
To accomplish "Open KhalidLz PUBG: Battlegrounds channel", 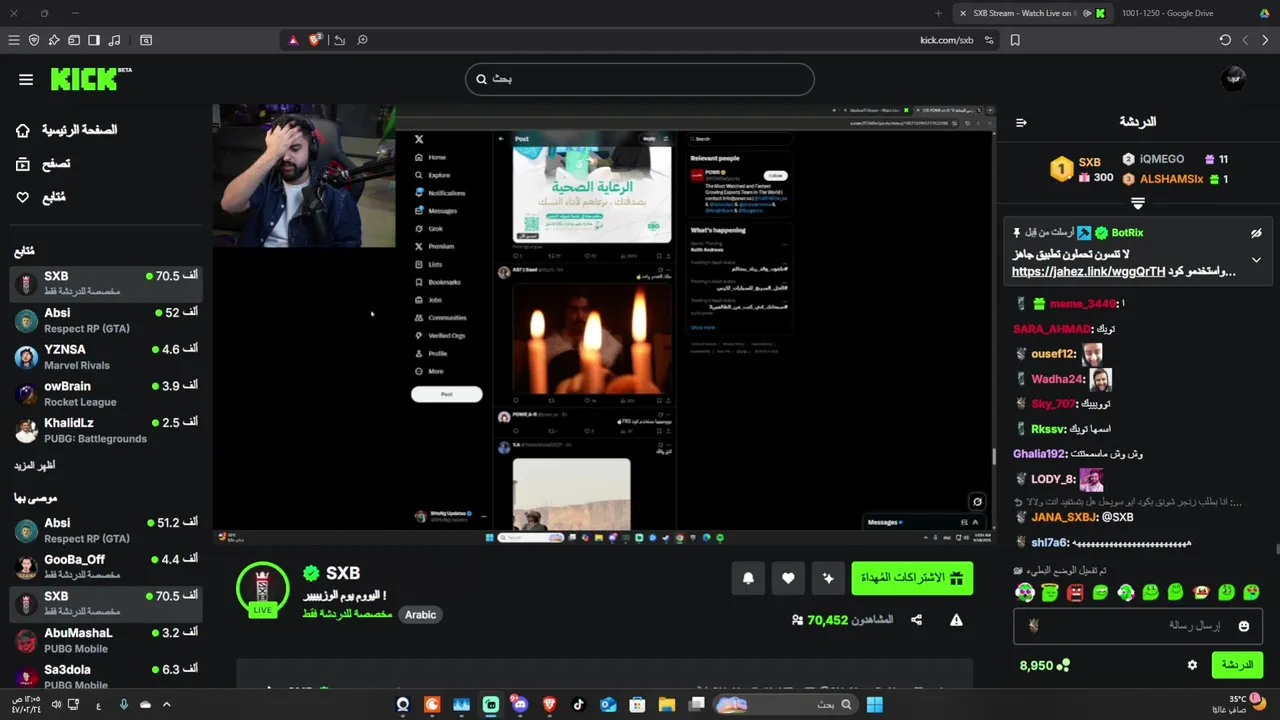I will pyautogui.click(x=106, y=430).
